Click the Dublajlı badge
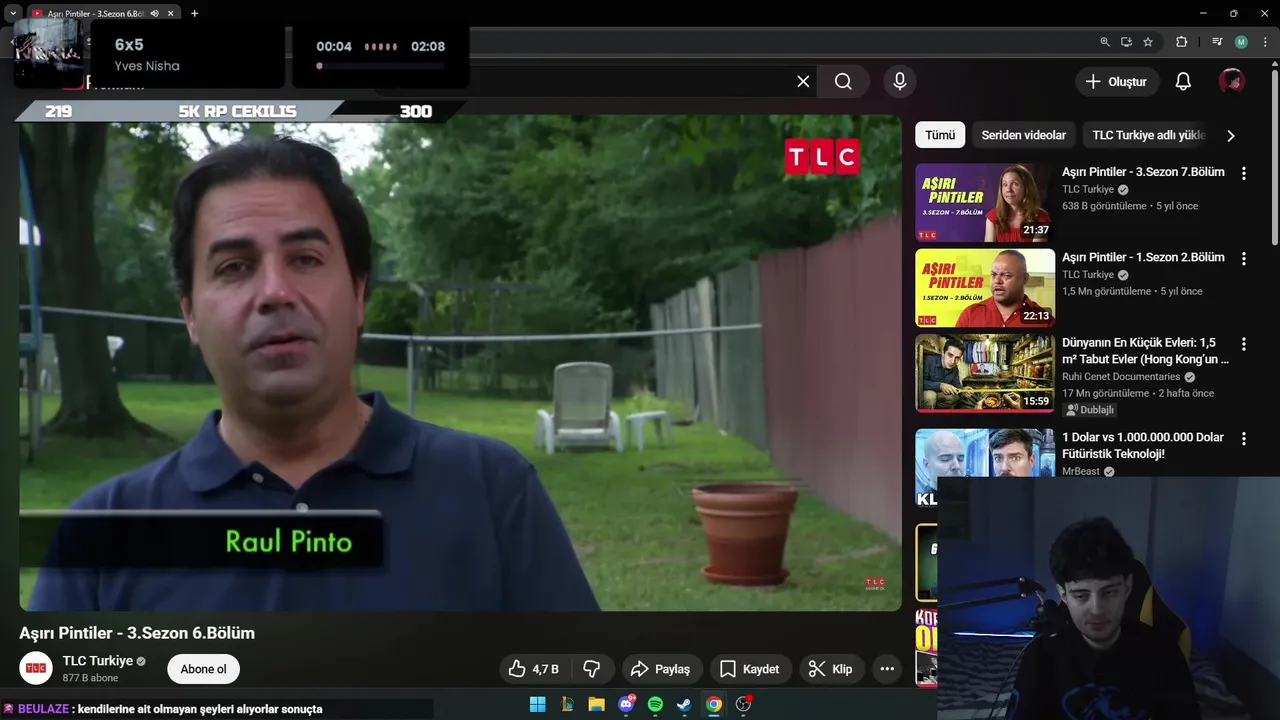The width and height of the screenshot is (1280, 720). (1090, 410)
